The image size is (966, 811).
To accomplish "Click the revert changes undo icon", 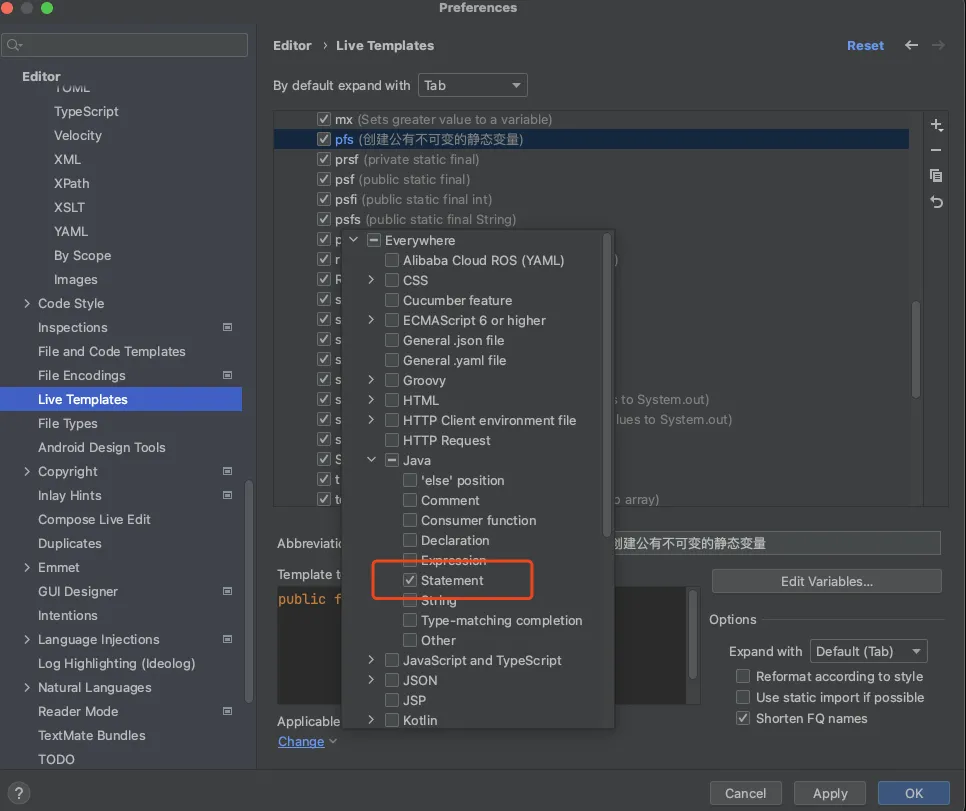I will coord(936,202).
